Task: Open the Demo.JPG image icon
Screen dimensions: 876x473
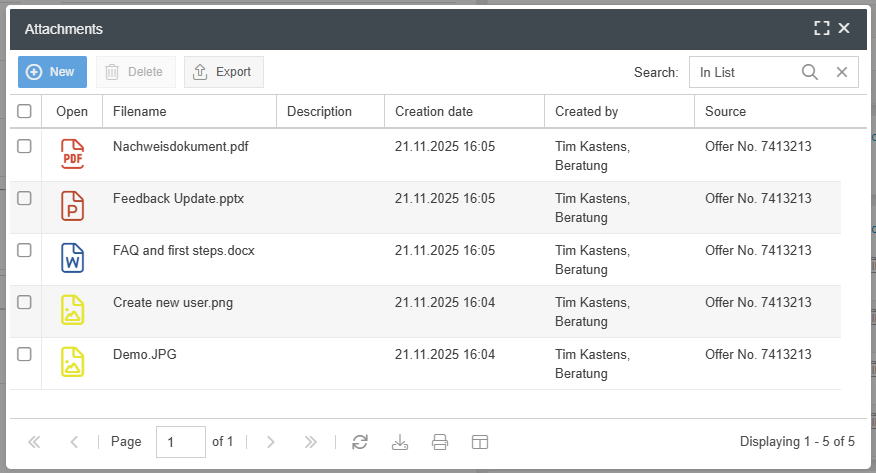Action: (72, 362)
